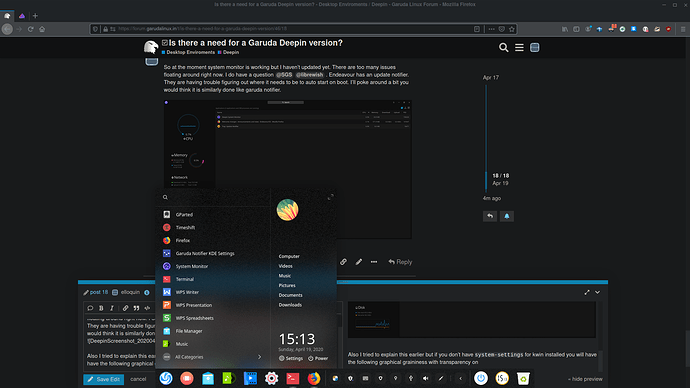Open the forum user avatar menu
Screen dimensions: 690x388
pos(535,48)
